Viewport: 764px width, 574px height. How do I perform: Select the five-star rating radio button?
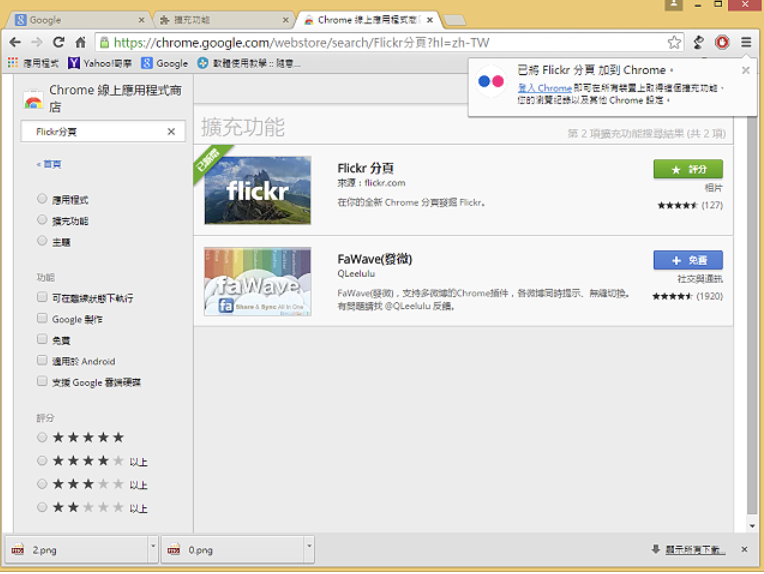coord(42,437)
